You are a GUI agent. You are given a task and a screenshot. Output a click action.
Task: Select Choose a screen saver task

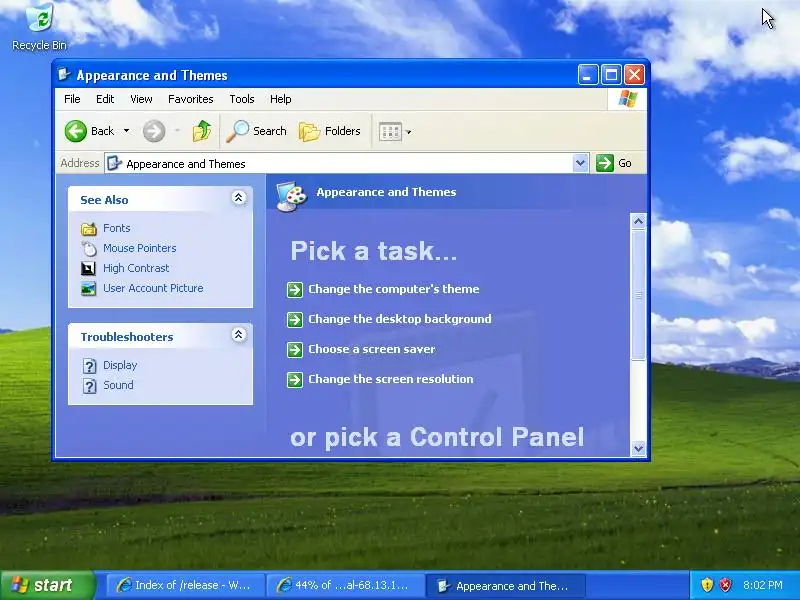coord(372,349)
